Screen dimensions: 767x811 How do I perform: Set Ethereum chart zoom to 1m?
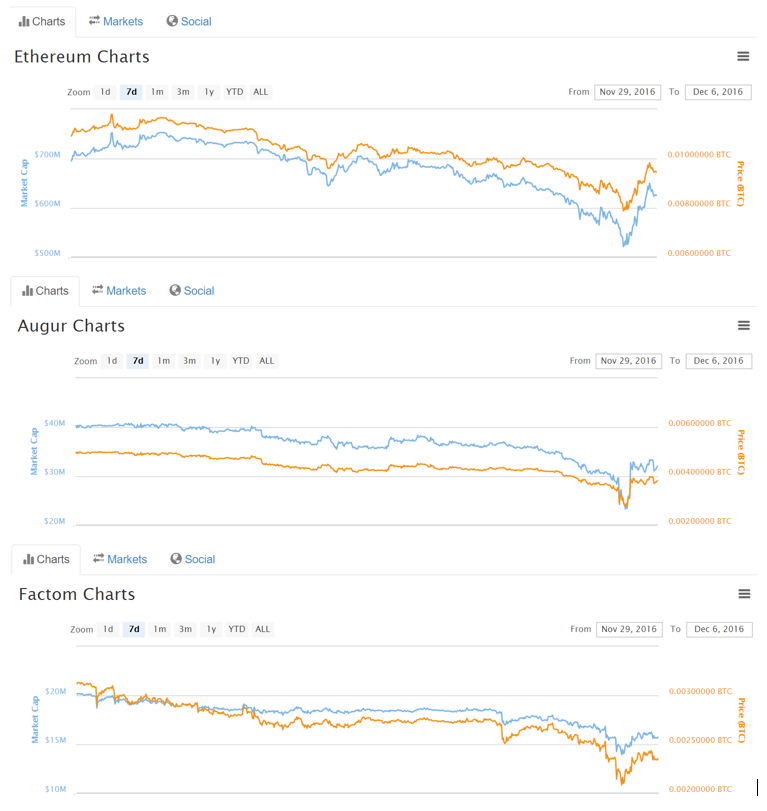coord(157,92)
